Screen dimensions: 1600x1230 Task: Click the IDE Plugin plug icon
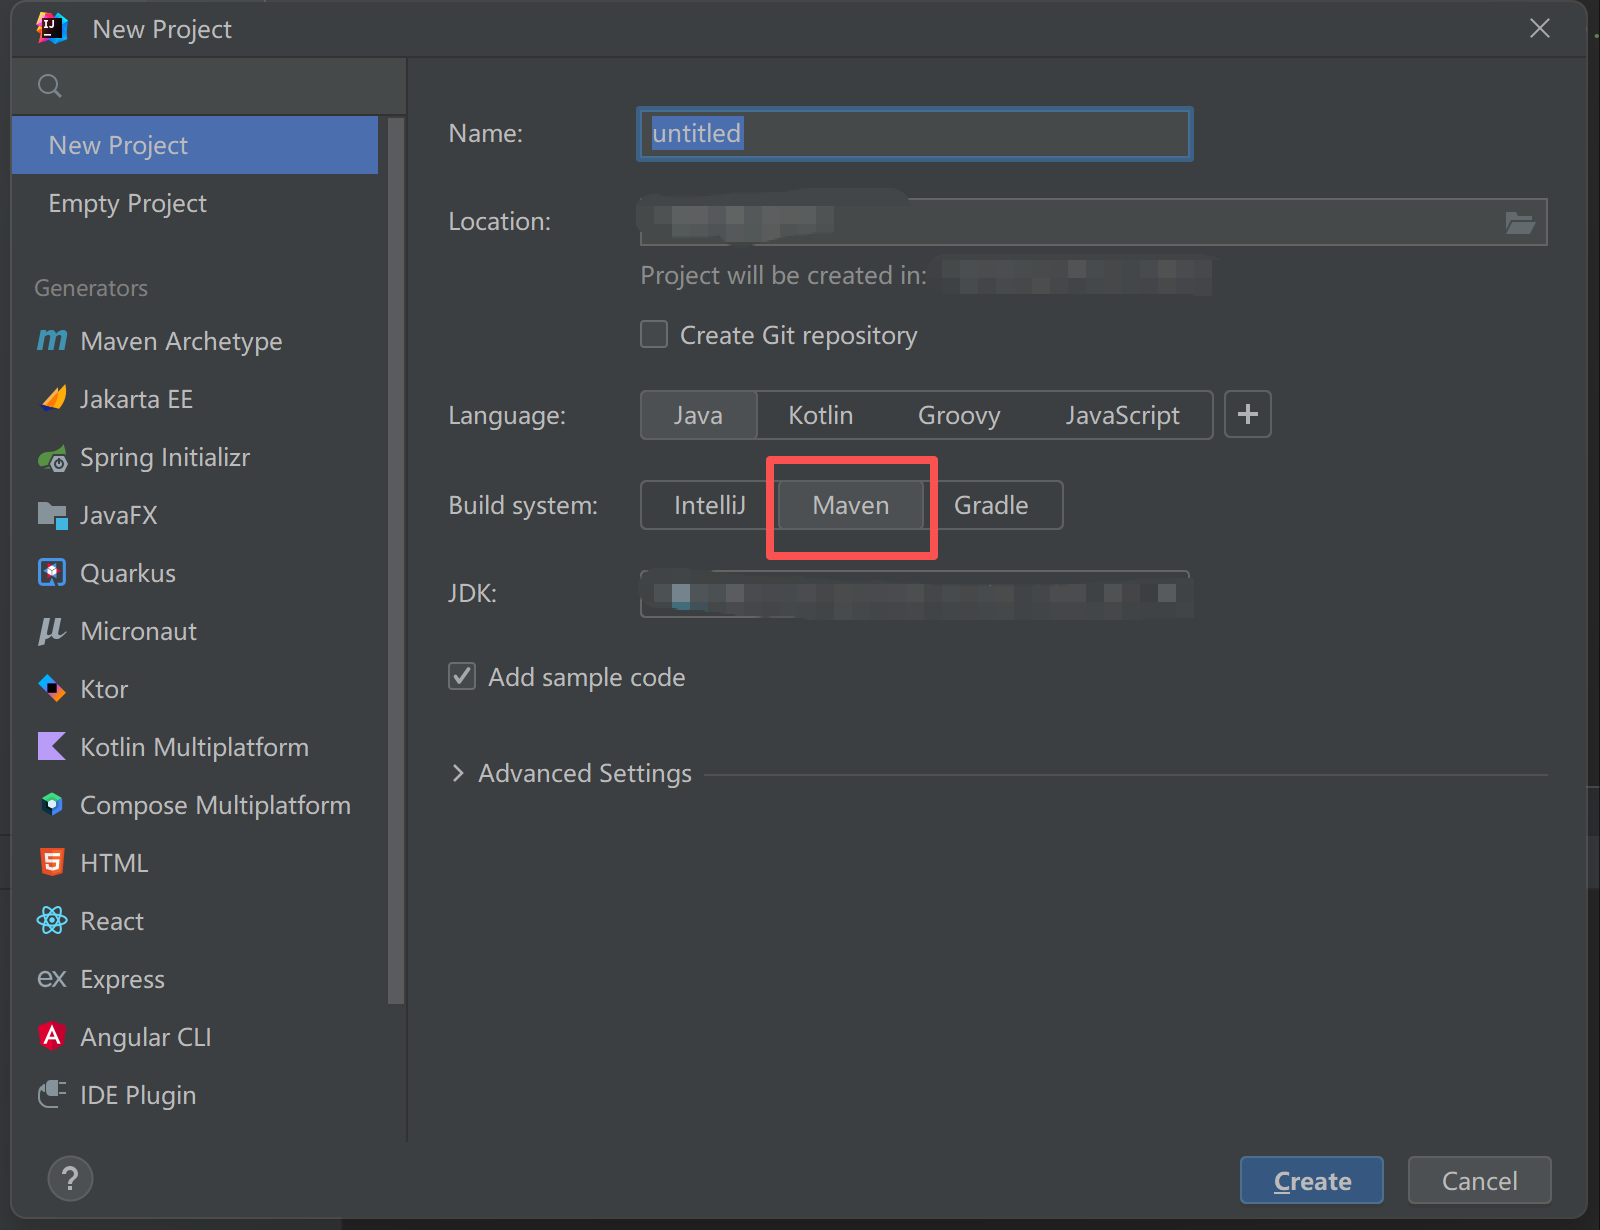(x=52, y=1094)
